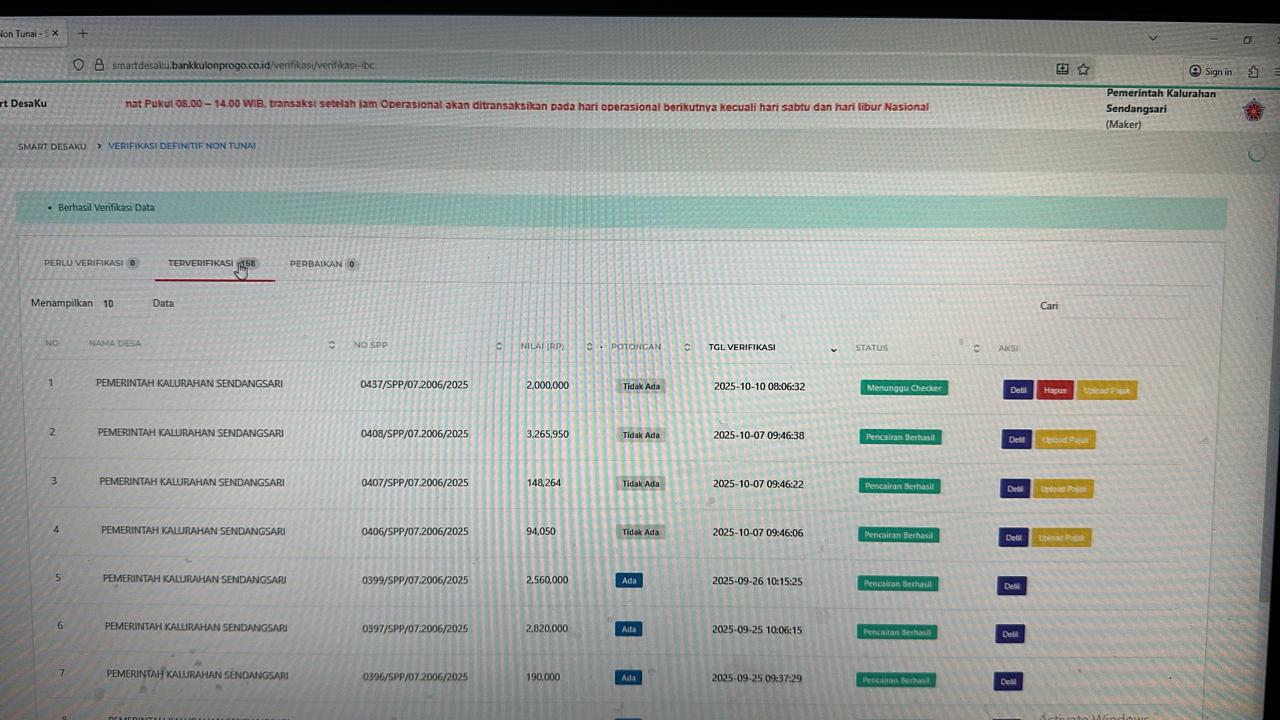Open Detil for SPP 0399 row
The image size is (1280, 720).
[1011, 586]
